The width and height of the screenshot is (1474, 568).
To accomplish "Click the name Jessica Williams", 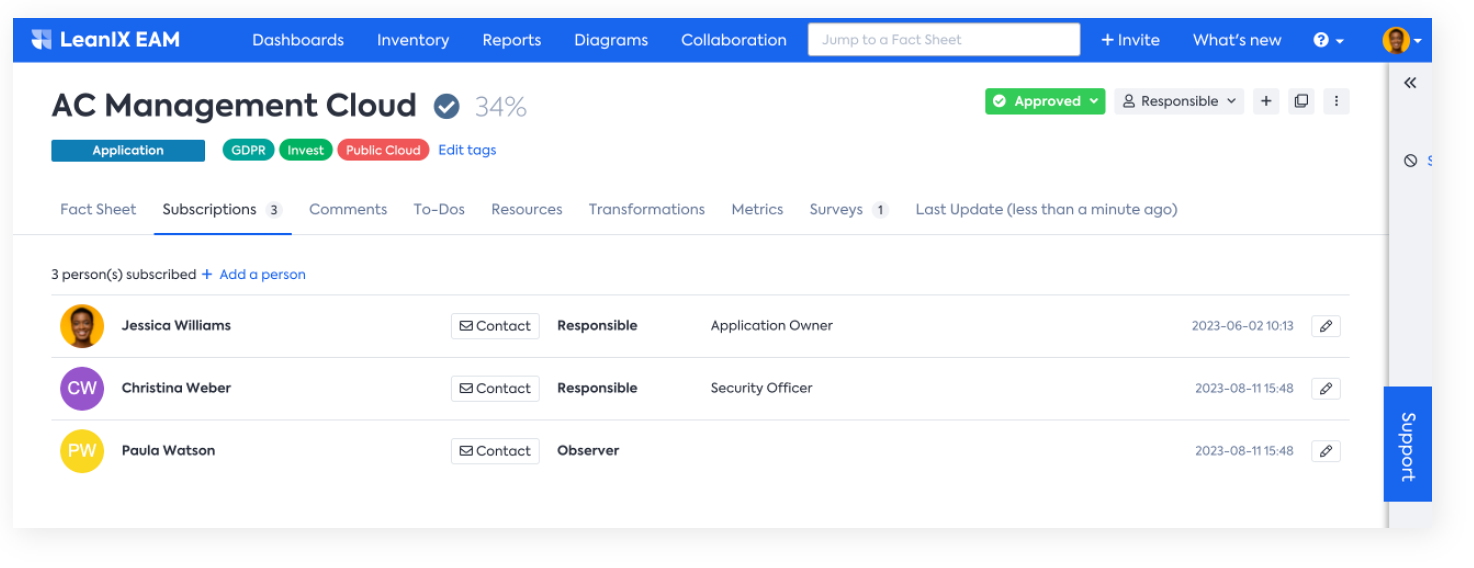I will pos(176,325).
